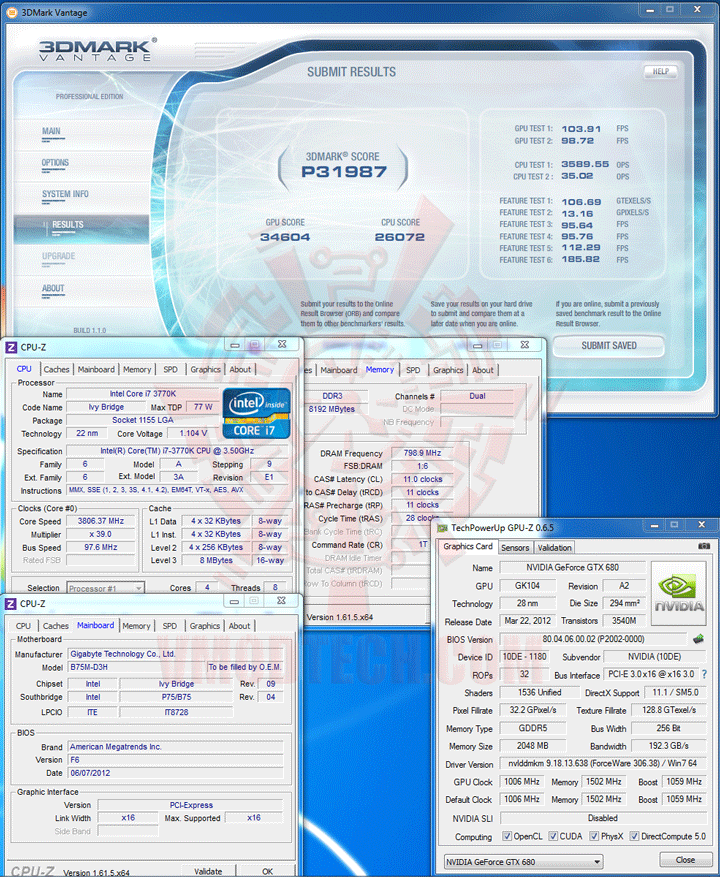Click the 3DMark Vantage title bar icon

pyautogui.click(x=11, y=12)
